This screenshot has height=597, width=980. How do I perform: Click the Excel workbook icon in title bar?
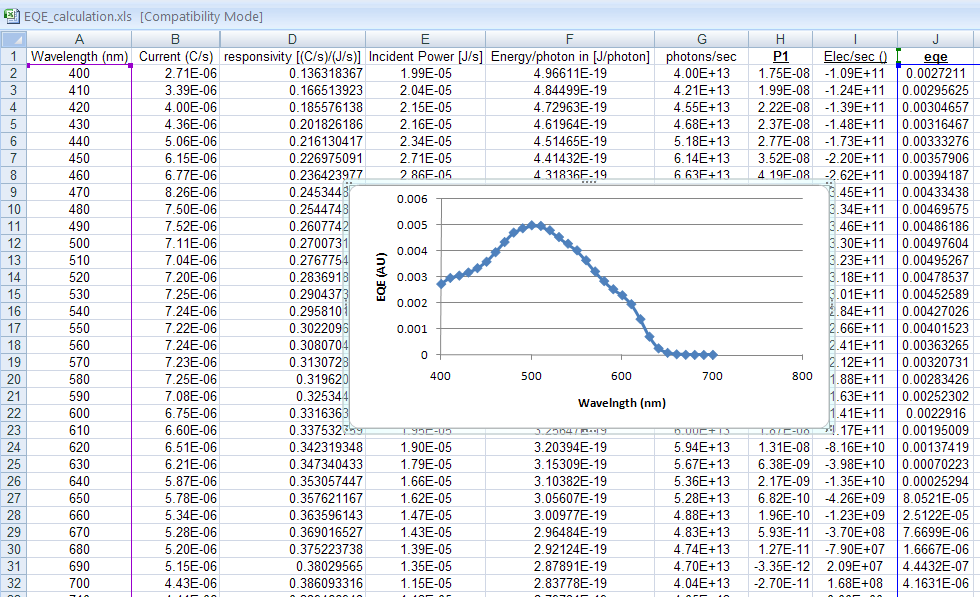(x=11, y=16)
